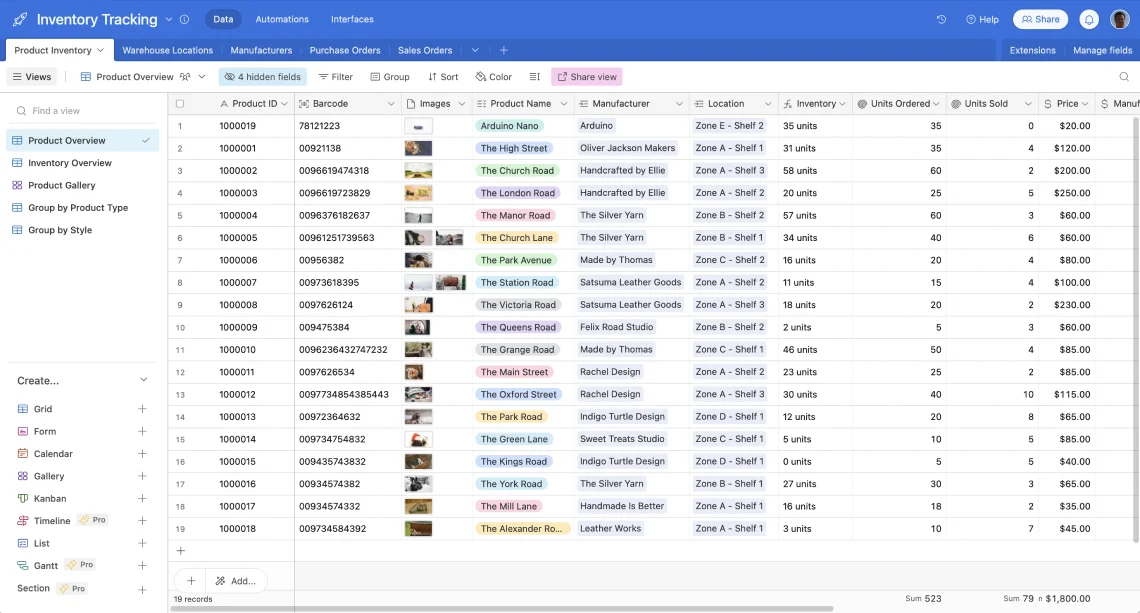Open the 4 hidden fields menu

pos(262,77)
